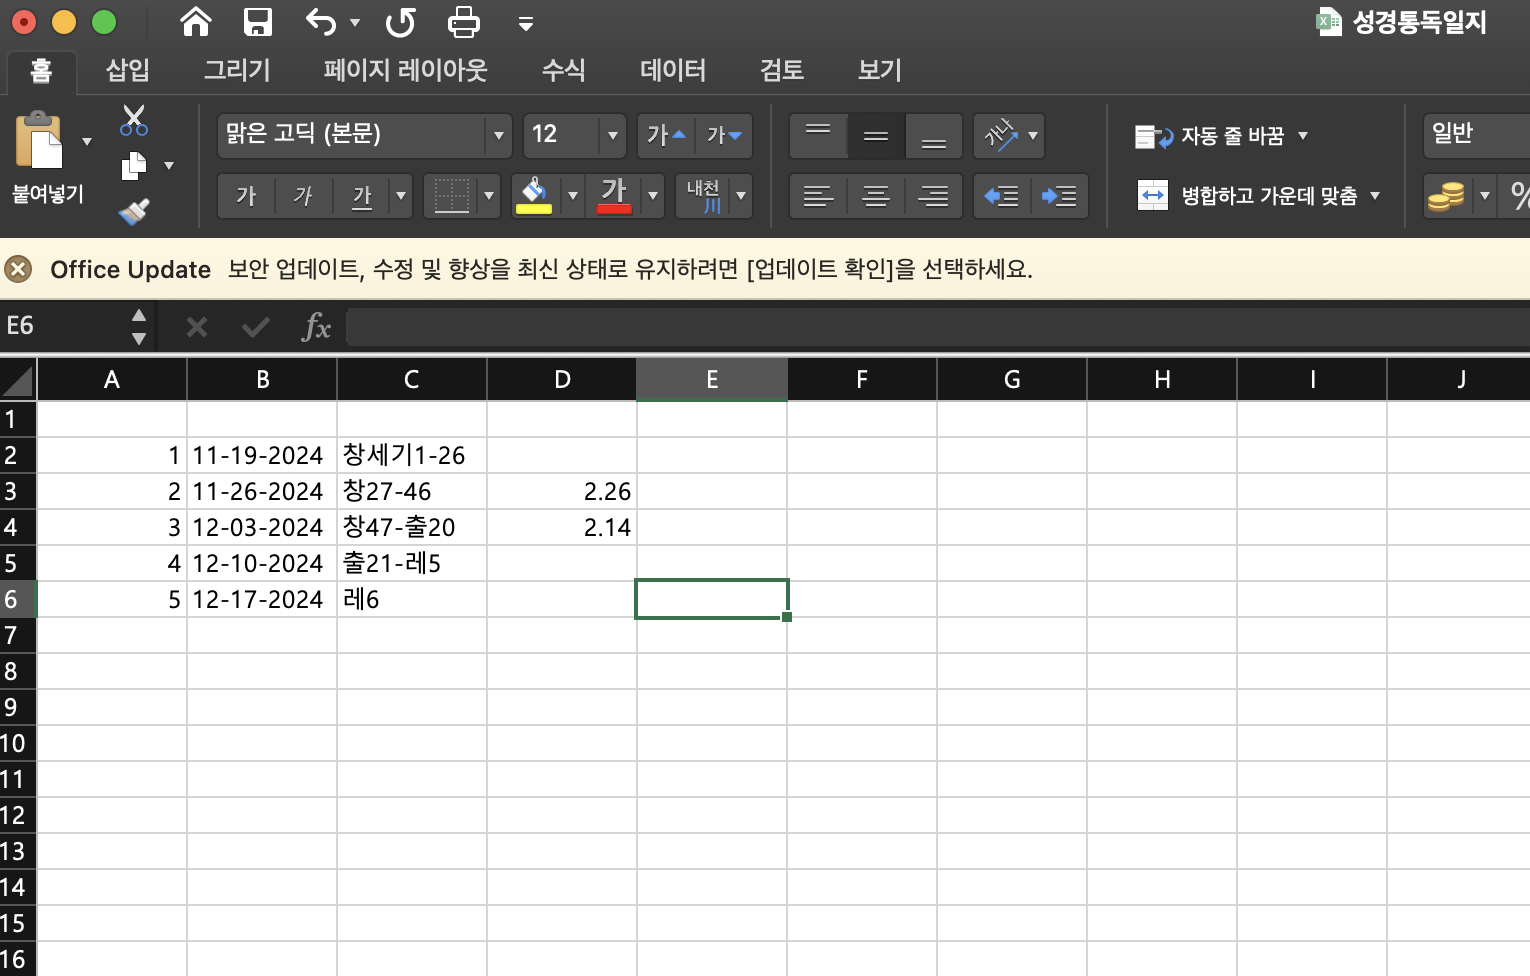Click 자동 줄 바꿈 wrap text button

coord(1210,136)
